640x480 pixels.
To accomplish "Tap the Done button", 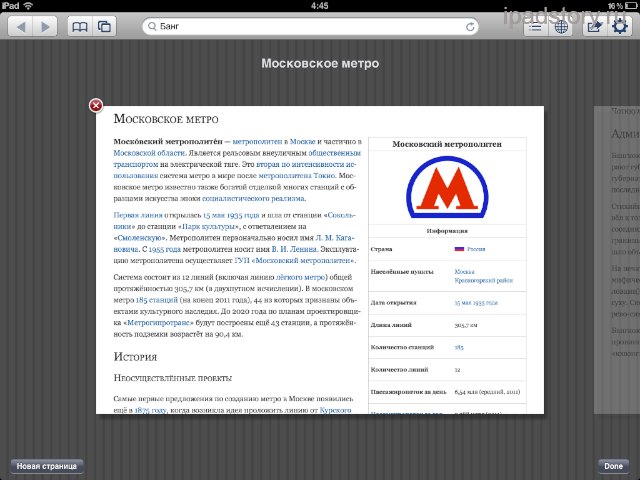I will click(613, 466).
